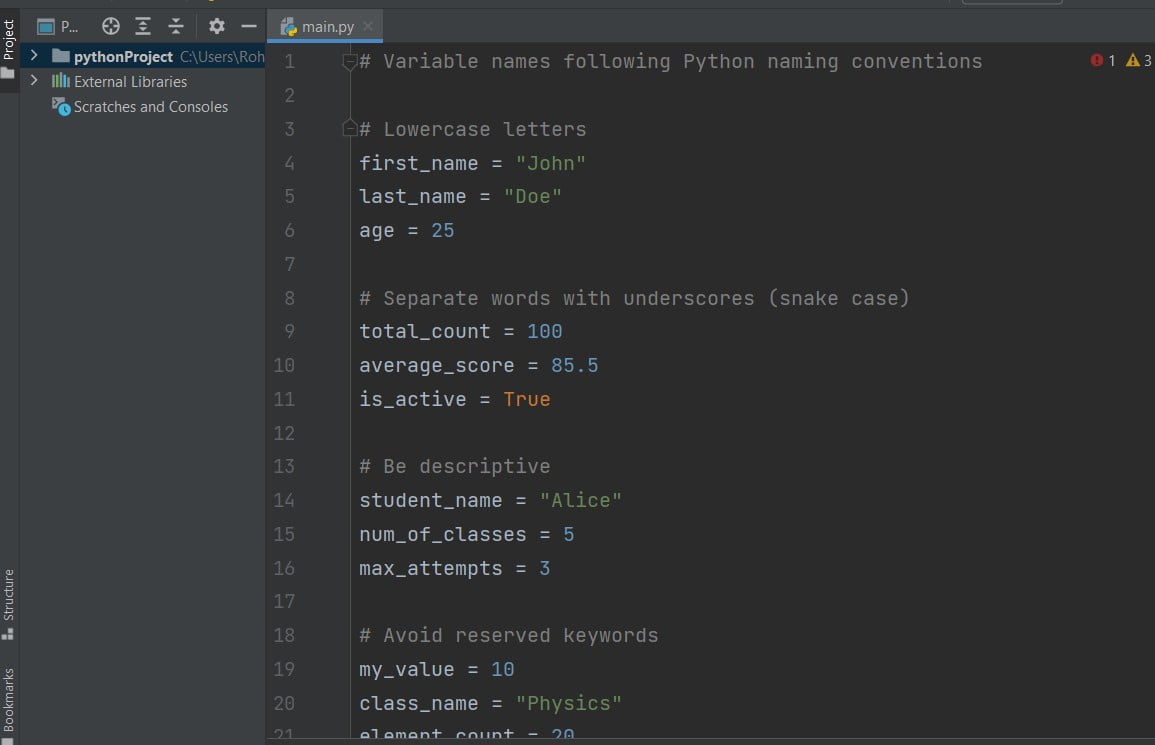This screenshot has height=745, width=1155.
Task: Click the External Libraries icon
Action: coord(62,81)
